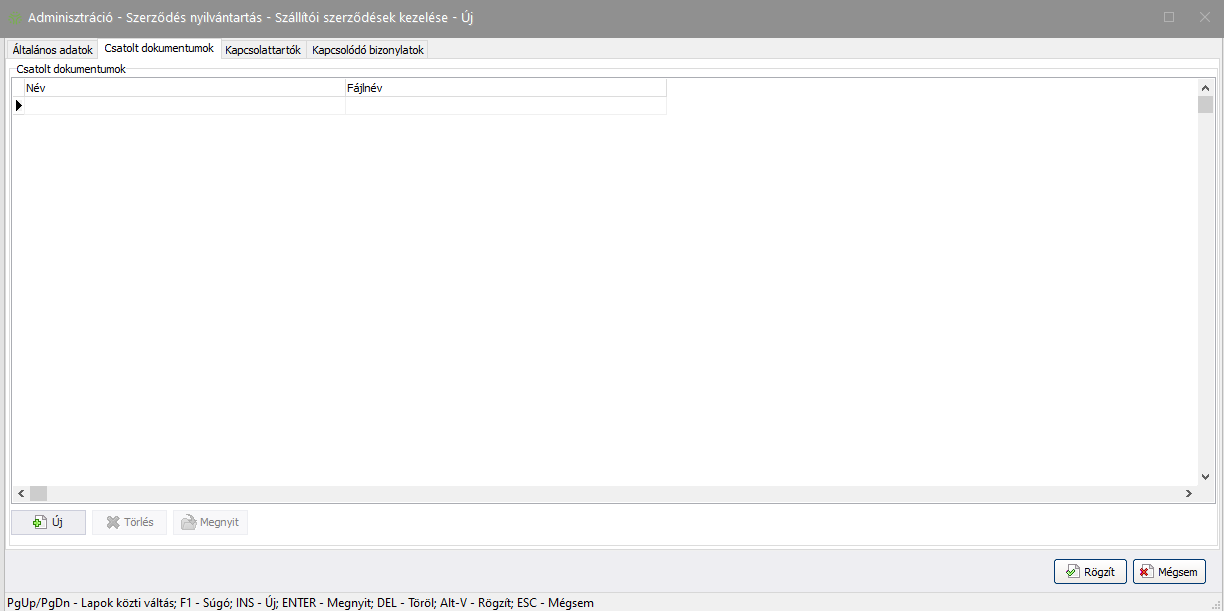Select the Csatolt dokumentumok tab
Screen dimensions: 1224x611
[158, 49]
